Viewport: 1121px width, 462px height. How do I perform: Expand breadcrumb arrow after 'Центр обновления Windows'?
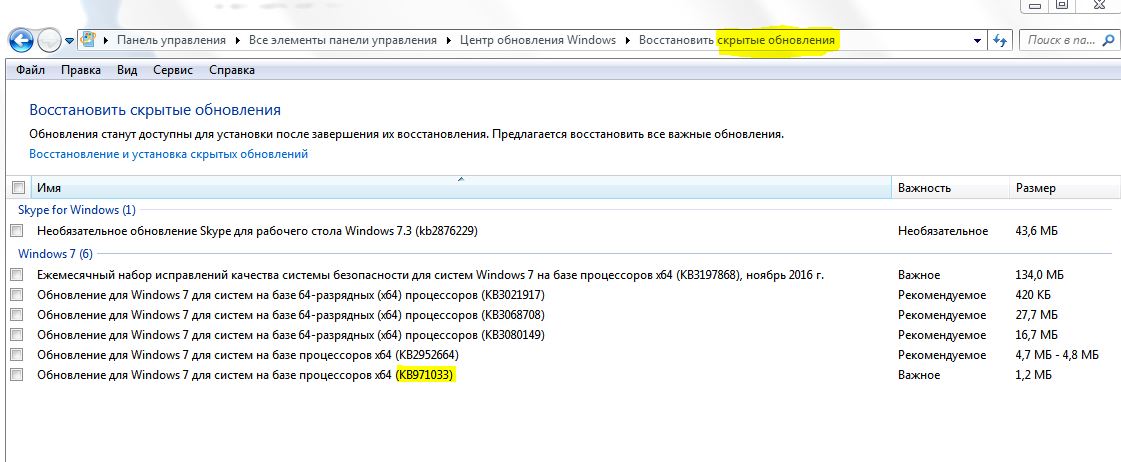click(627, 41)
